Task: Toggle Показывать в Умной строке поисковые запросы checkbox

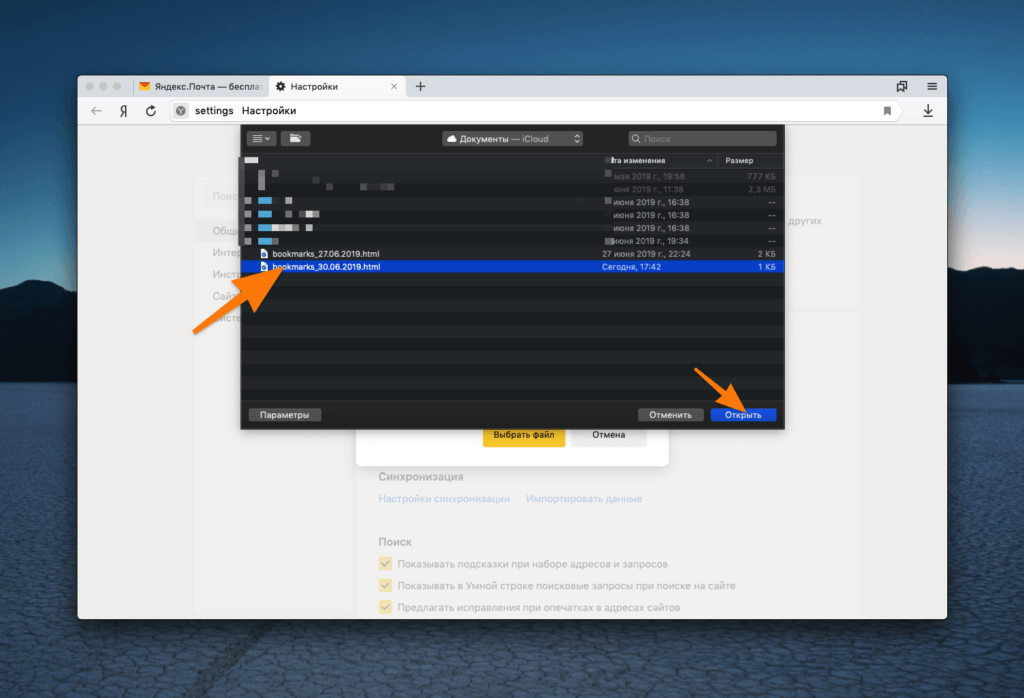Action: (385, 585)
